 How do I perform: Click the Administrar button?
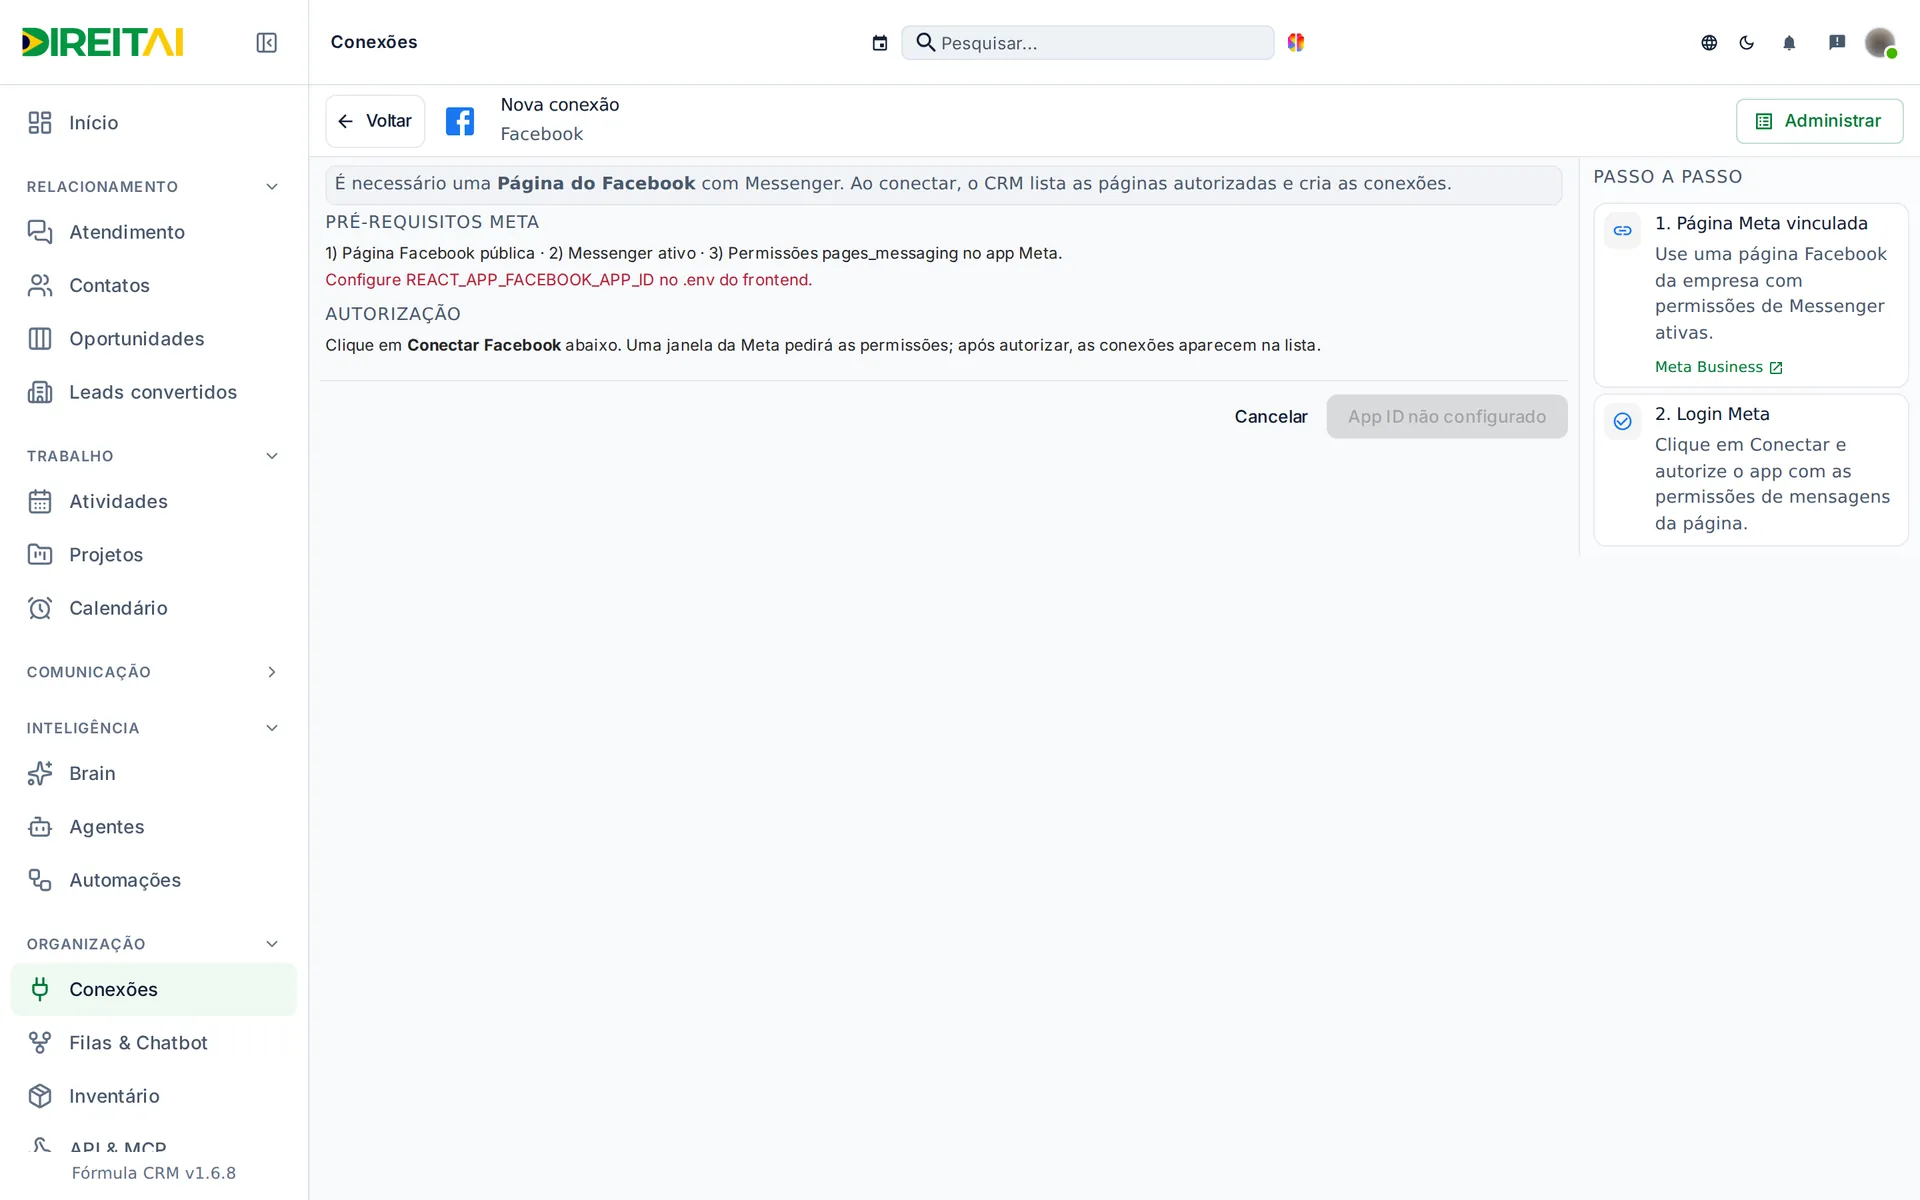point(1819,121)
